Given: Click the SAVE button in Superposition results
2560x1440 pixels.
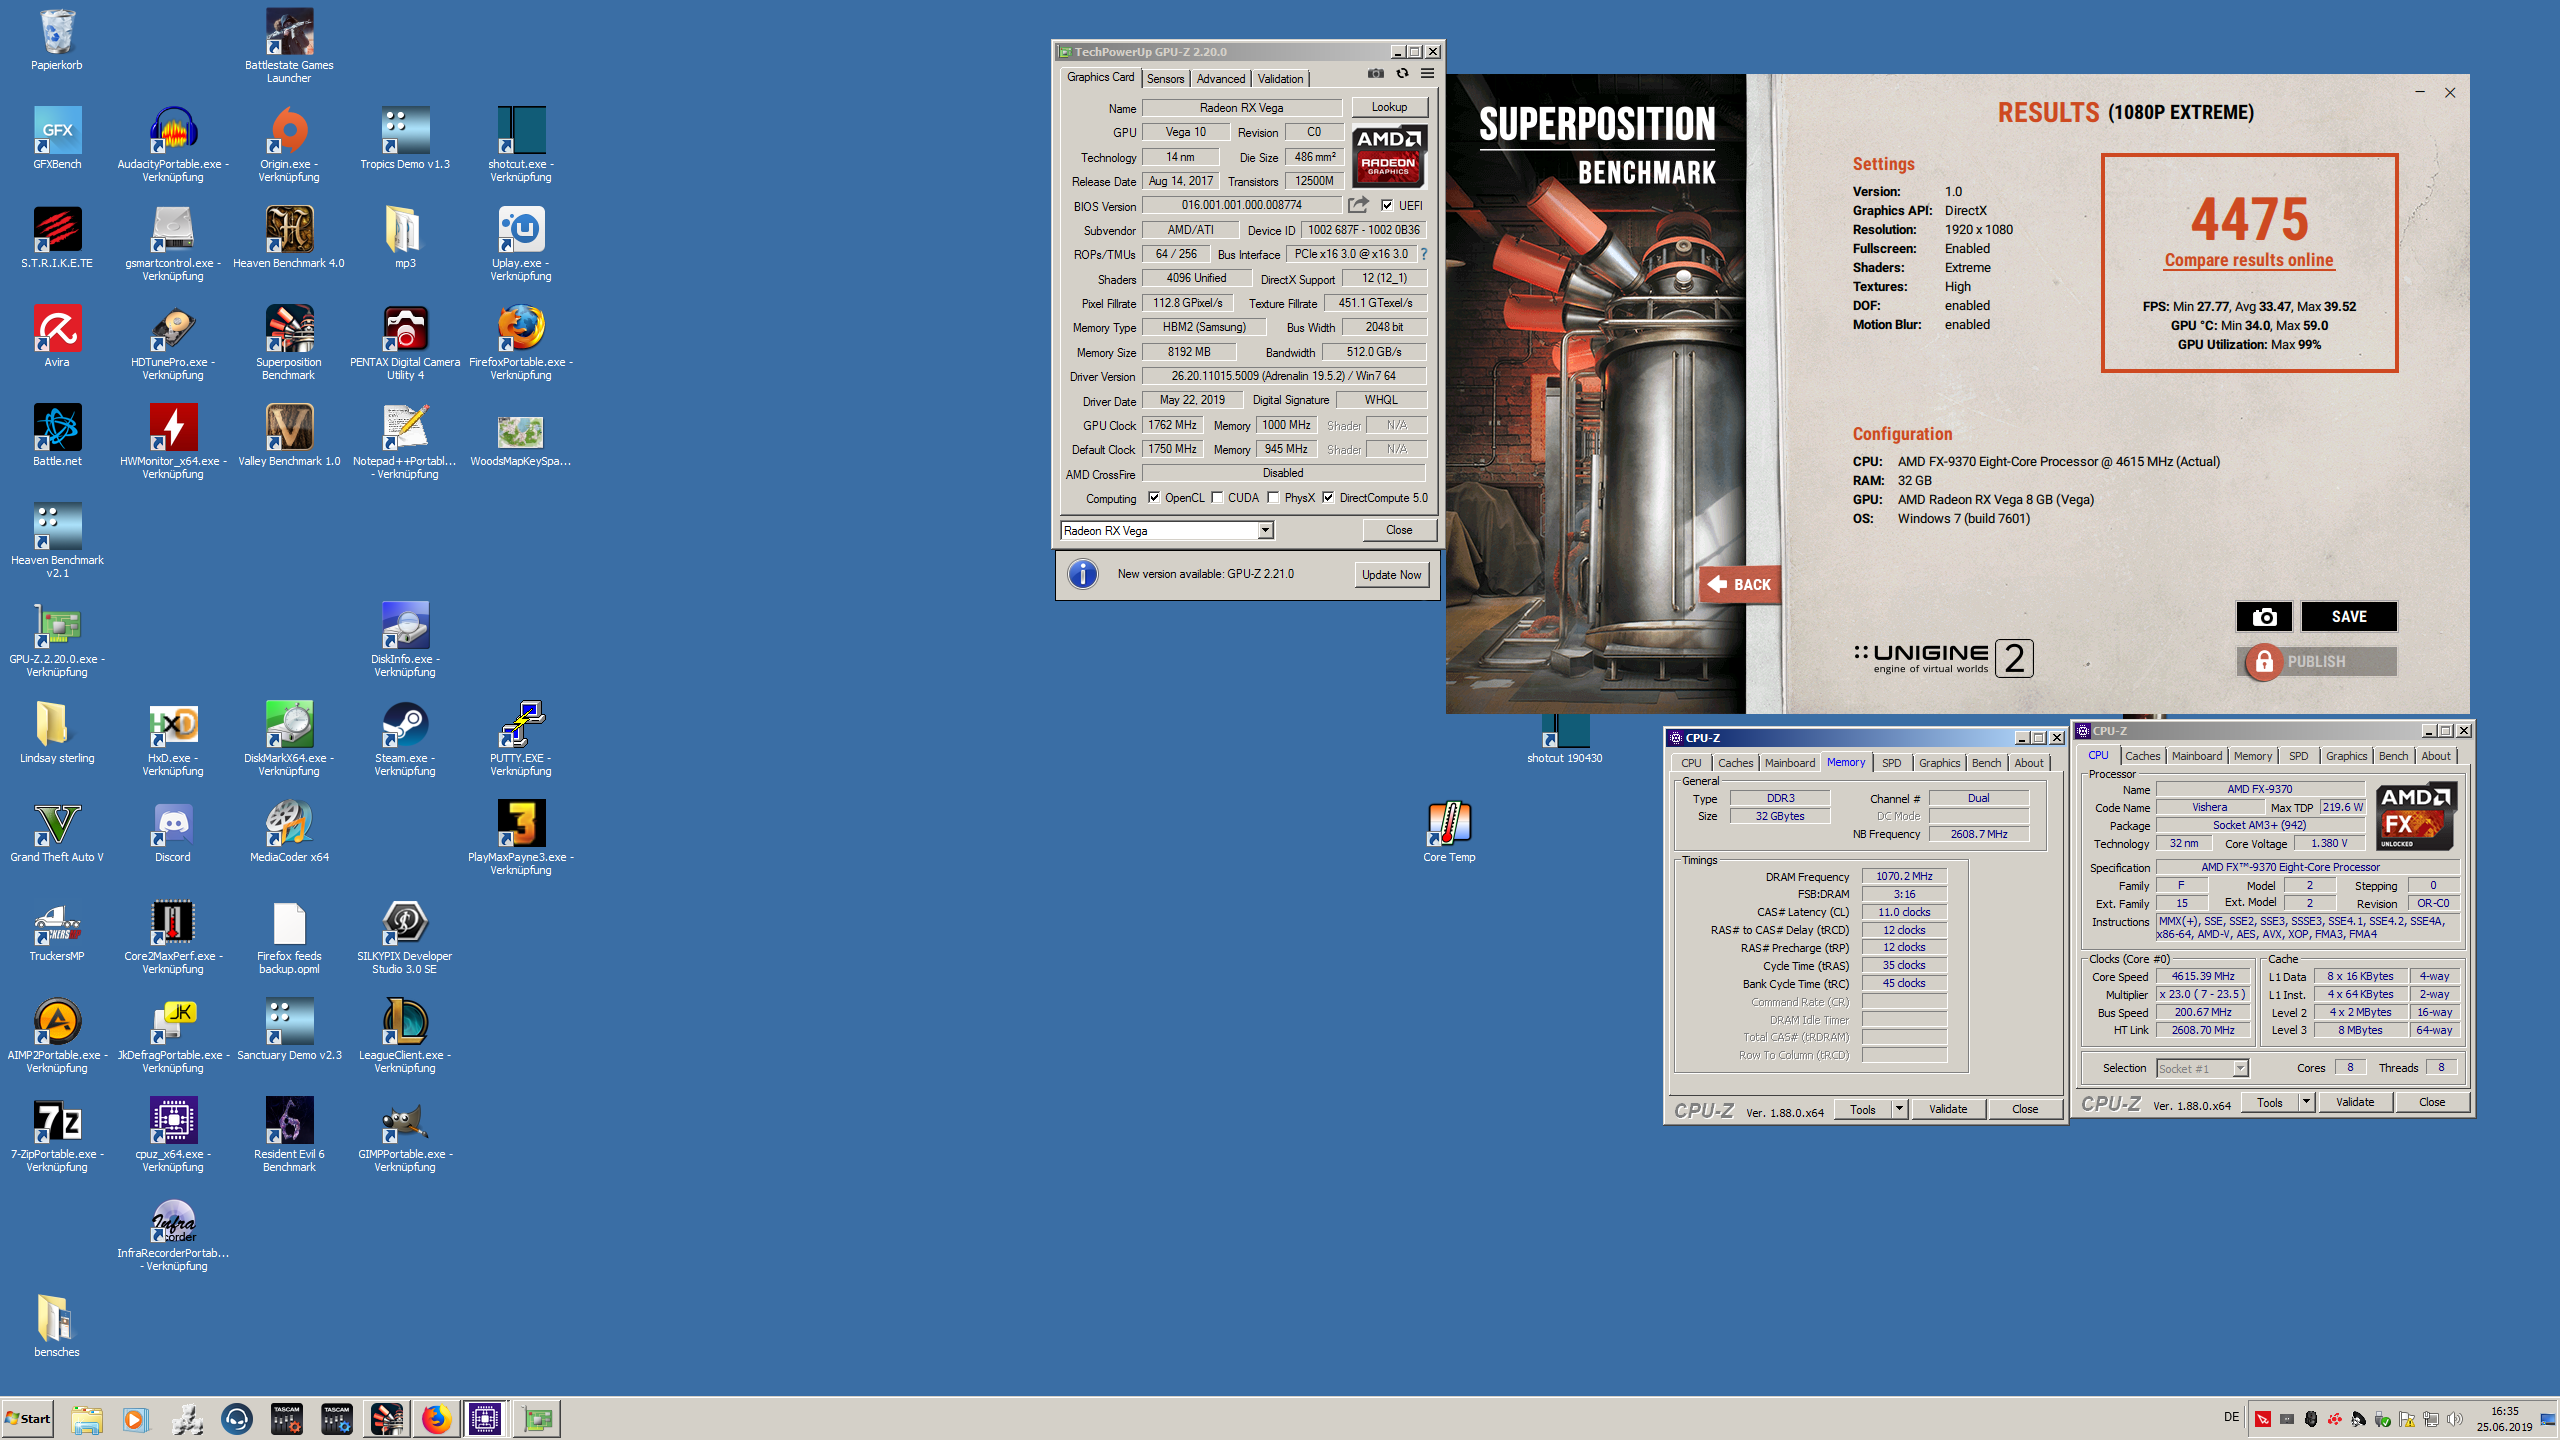Looking at the screenshot, I should pyautogui.click(x=2349, y=617).
